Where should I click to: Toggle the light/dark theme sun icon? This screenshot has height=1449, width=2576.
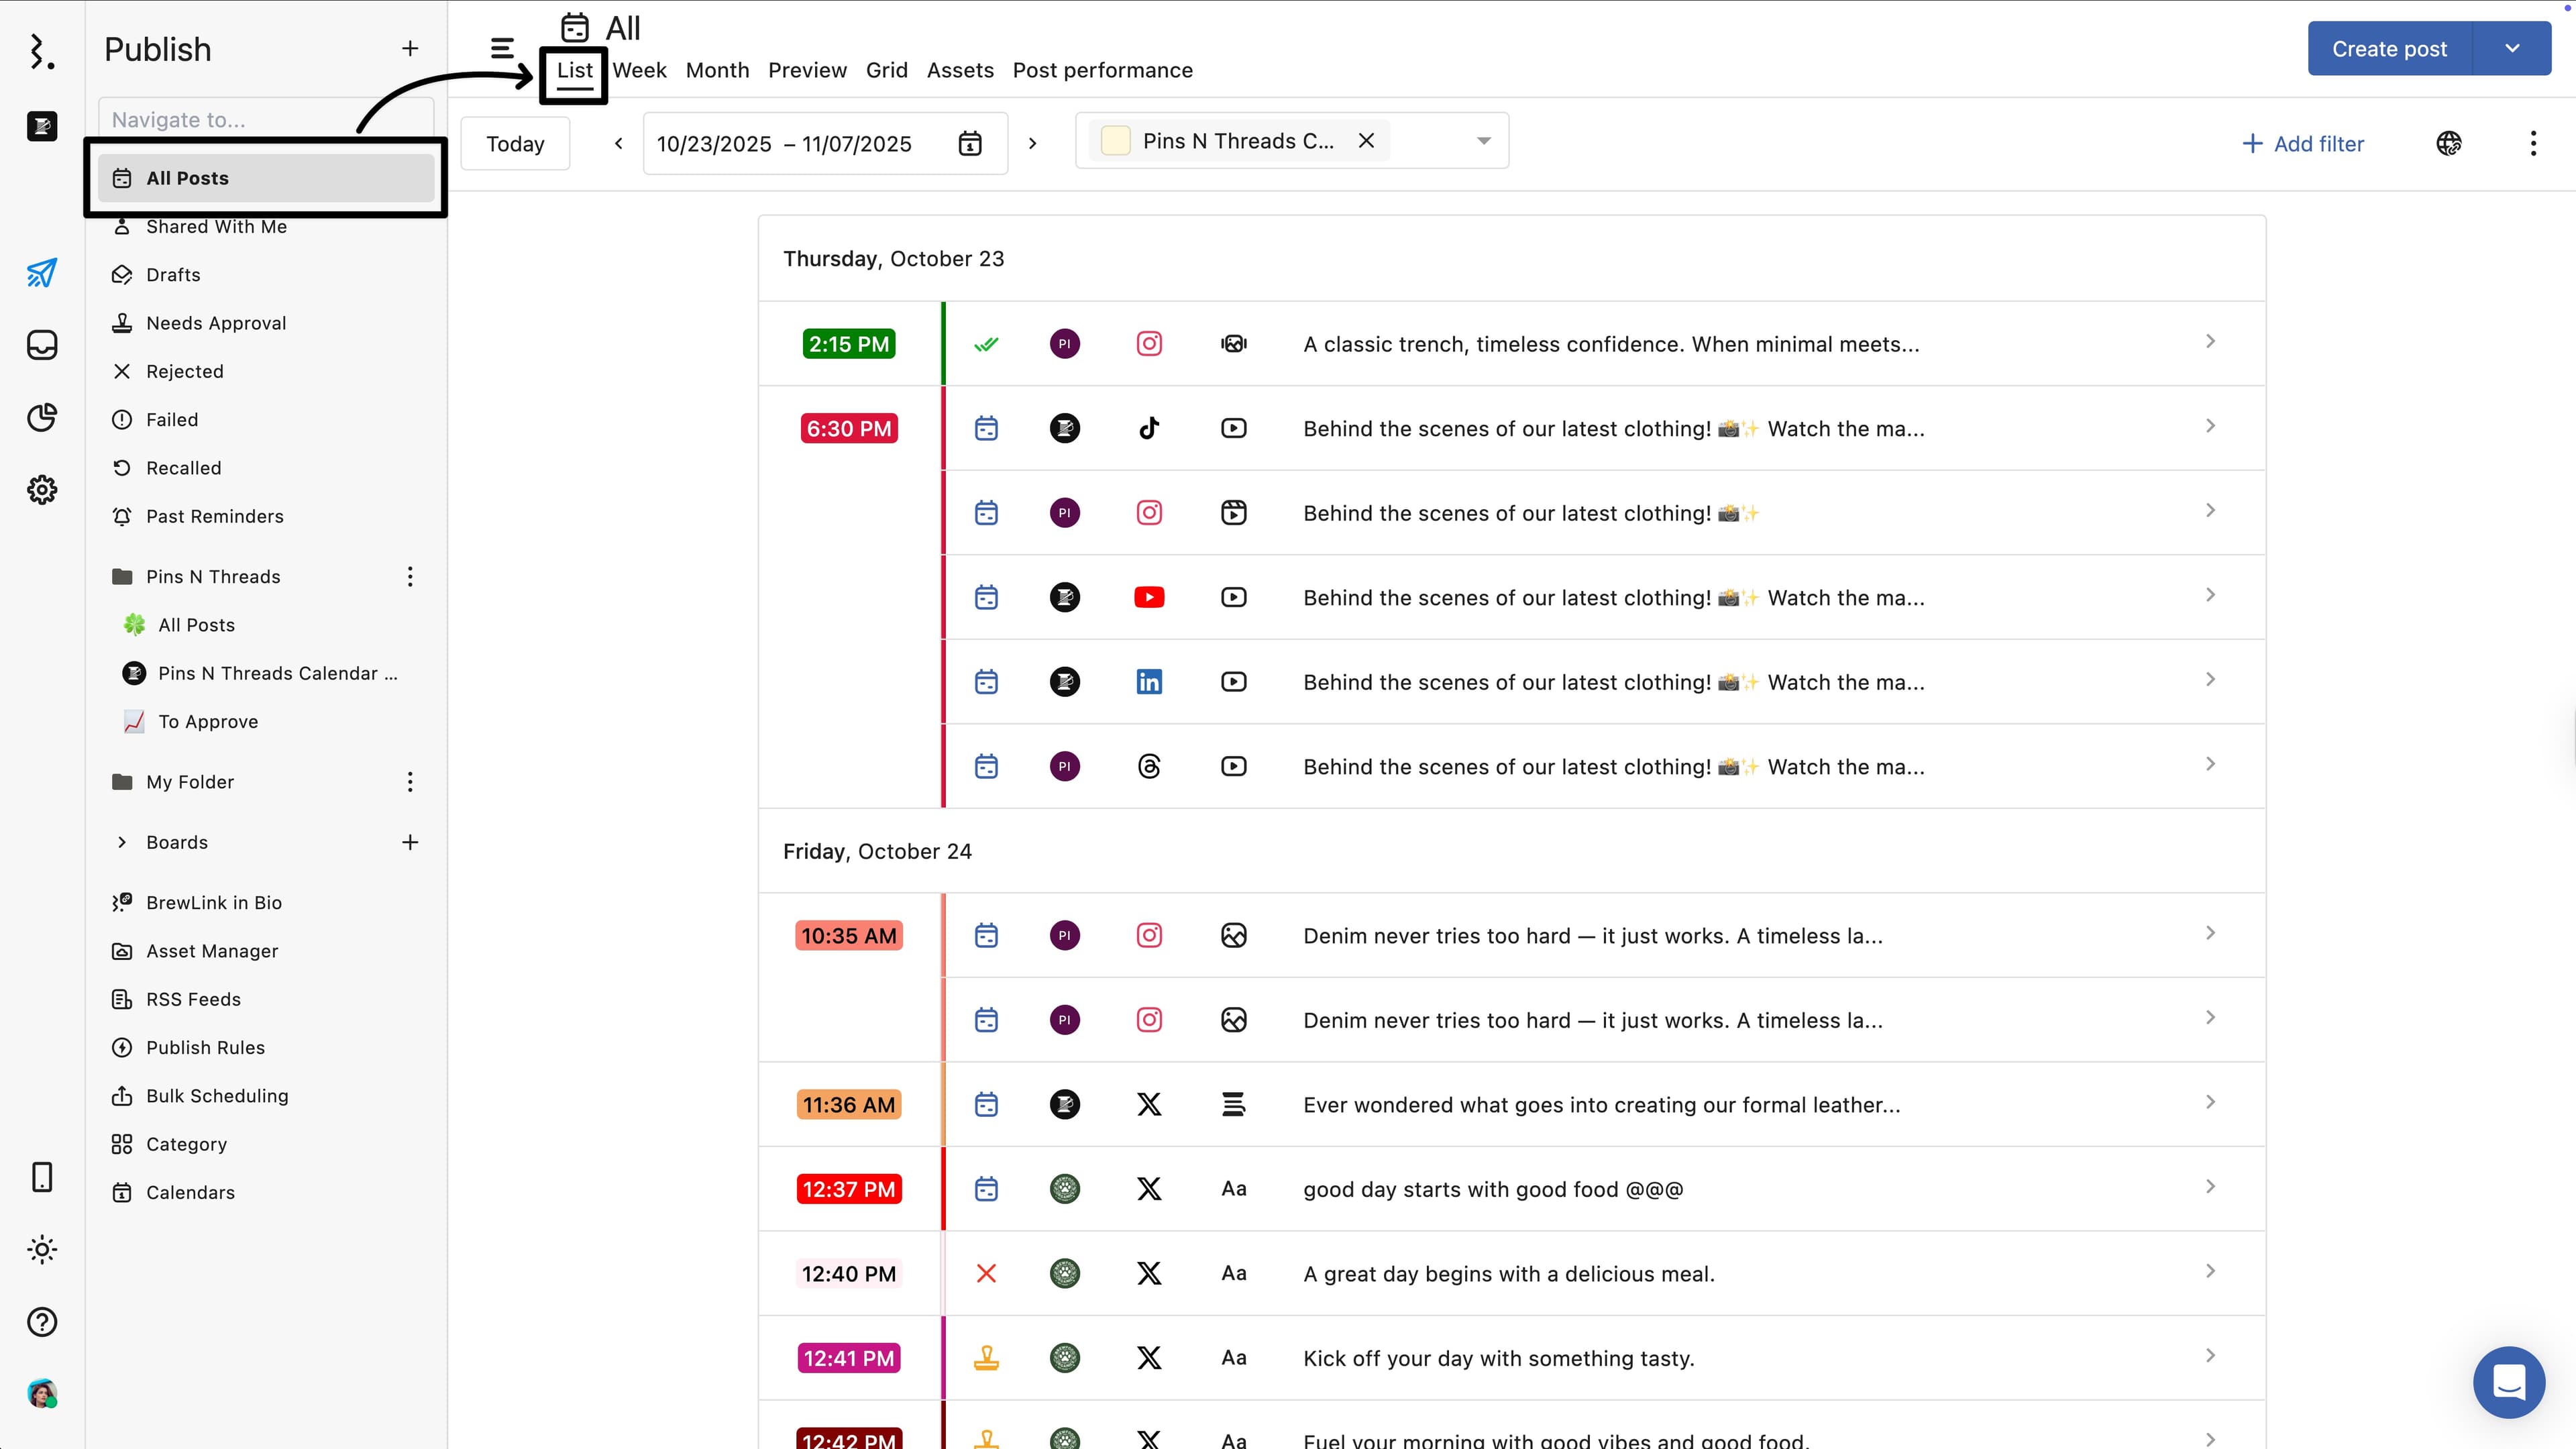42,1250
